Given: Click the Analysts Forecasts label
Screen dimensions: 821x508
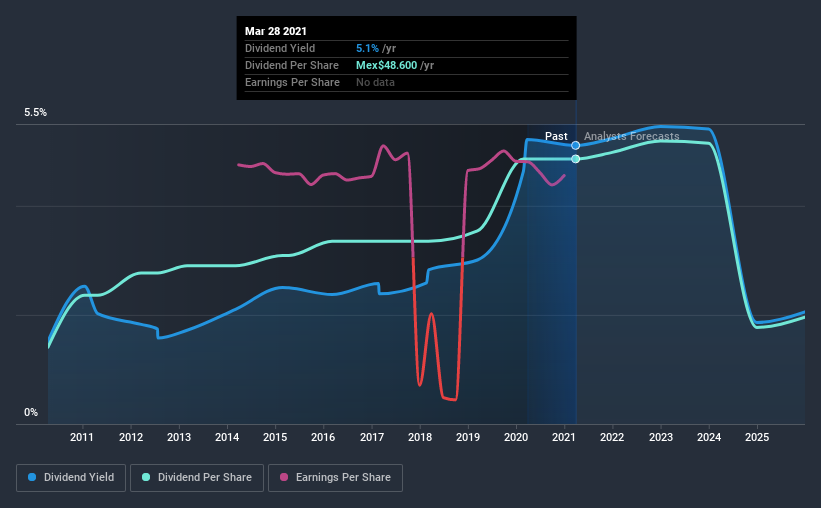Looking at the screenshot, I should click(631, 136).
